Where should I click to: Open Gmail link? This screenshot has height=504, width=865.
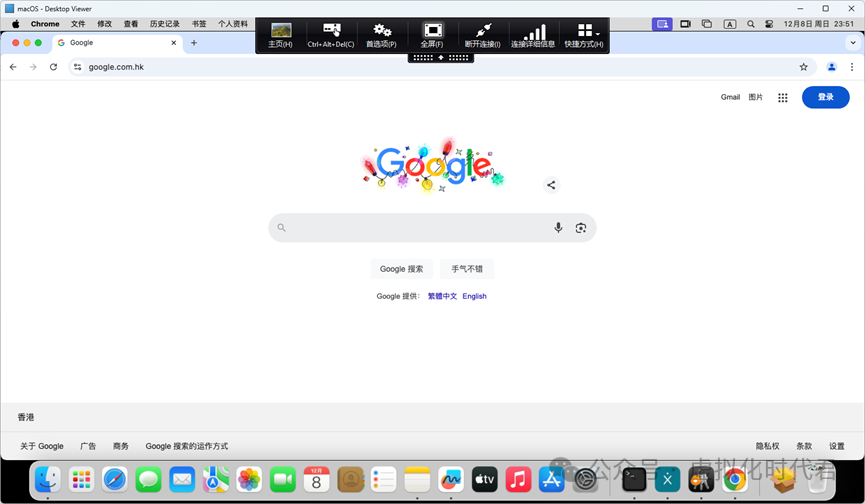click(730, 97)
